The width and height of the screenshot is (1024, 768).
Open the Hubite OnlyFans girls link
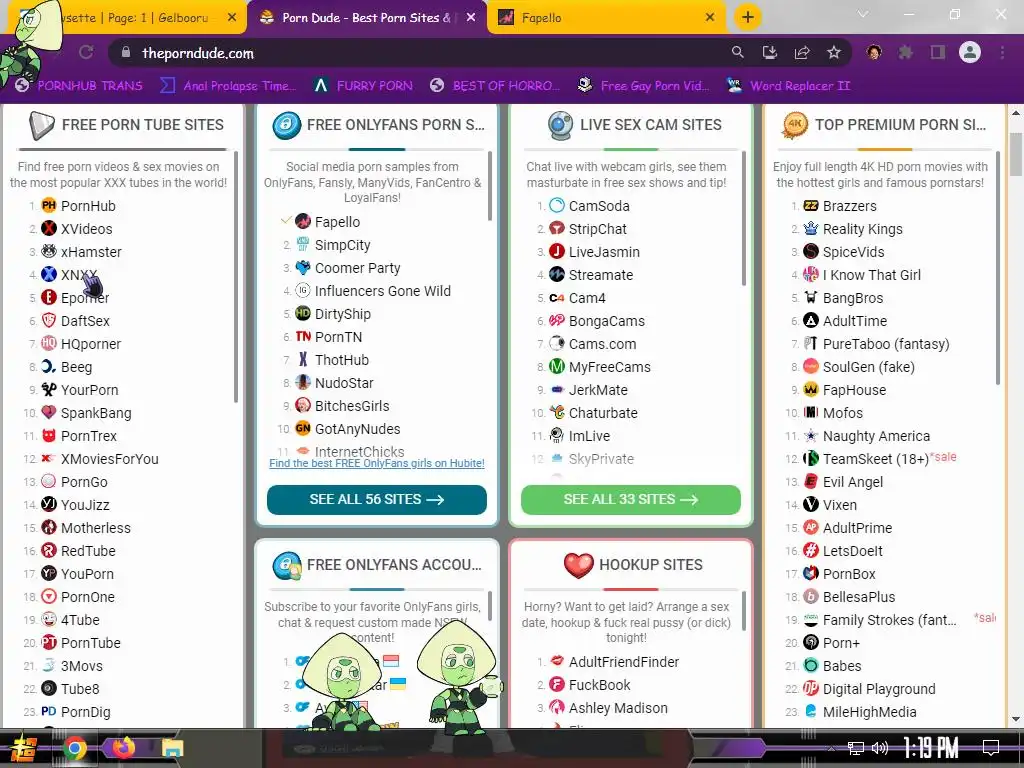click(x=377, y=463)
